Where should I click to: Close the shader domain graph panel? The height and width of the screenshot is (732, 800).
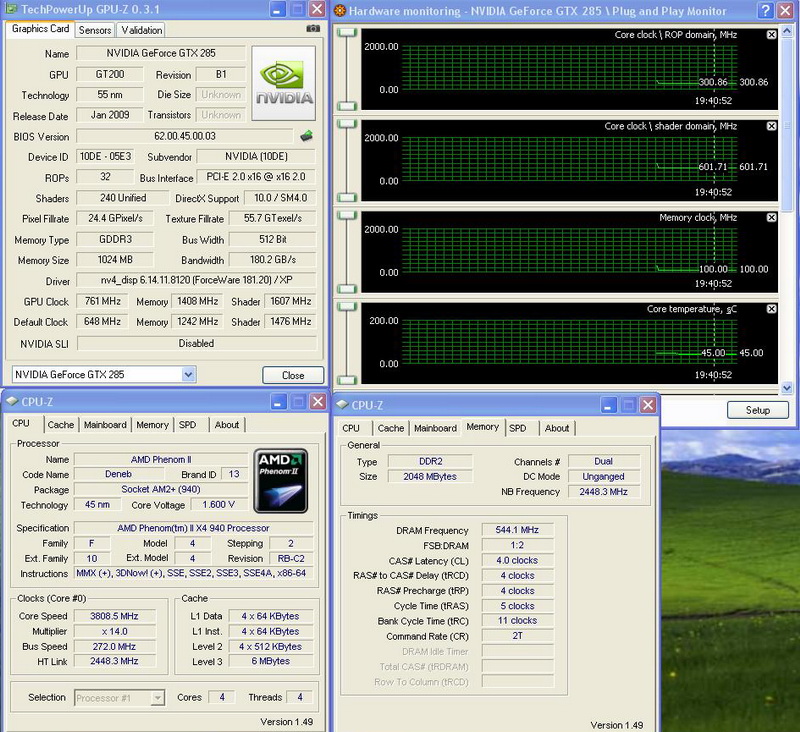(771, 126)
